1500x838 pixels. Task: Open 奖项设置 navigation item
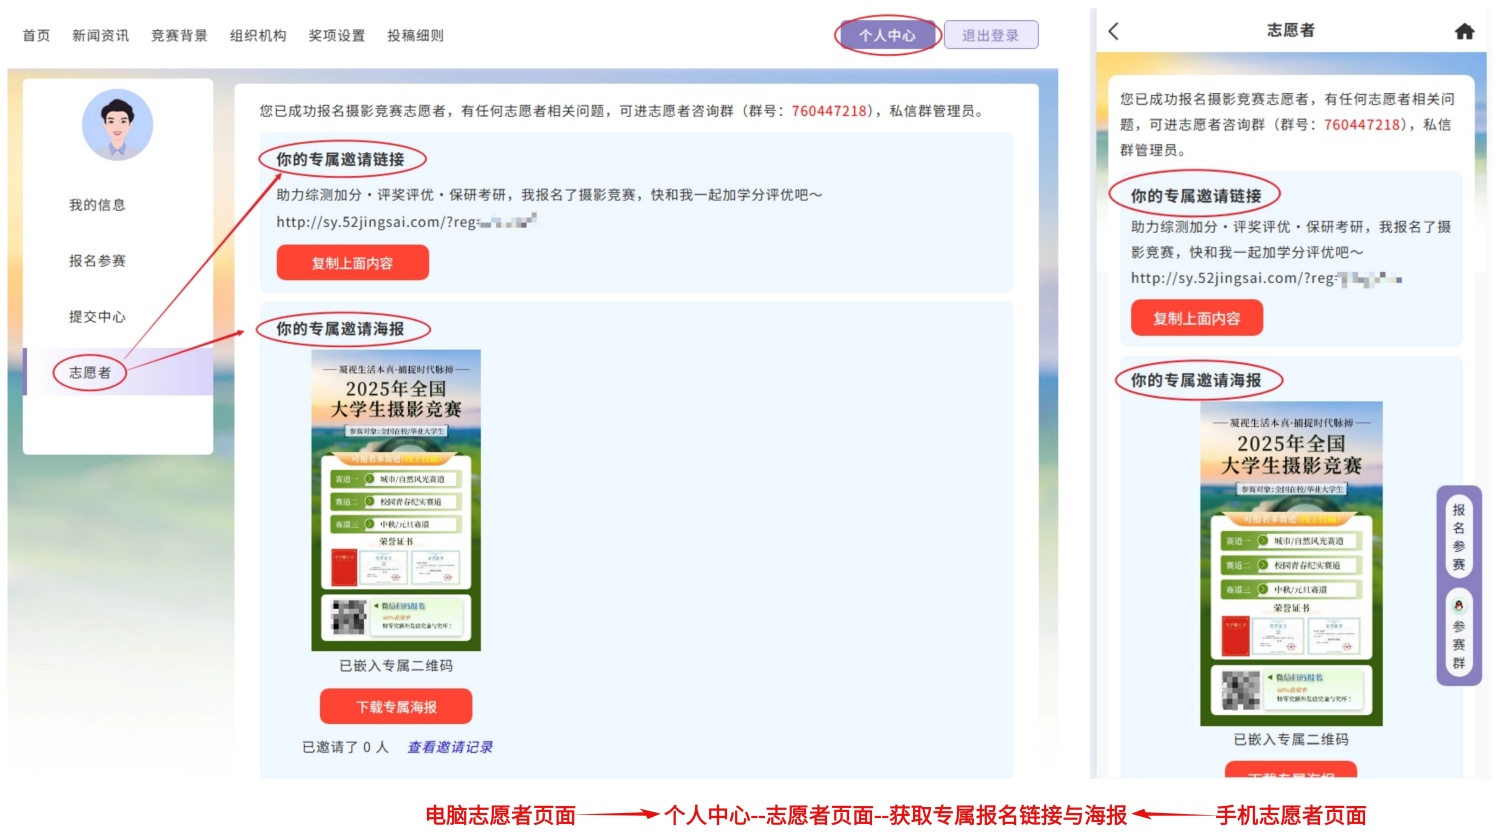click(336, 36)
